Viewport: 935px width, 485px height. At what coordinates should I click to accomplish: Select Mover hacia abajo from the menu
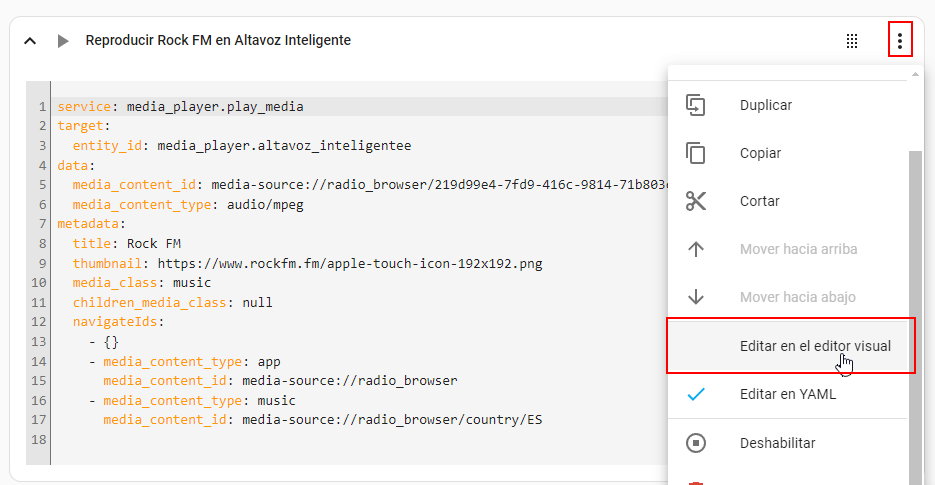[797, 297]
